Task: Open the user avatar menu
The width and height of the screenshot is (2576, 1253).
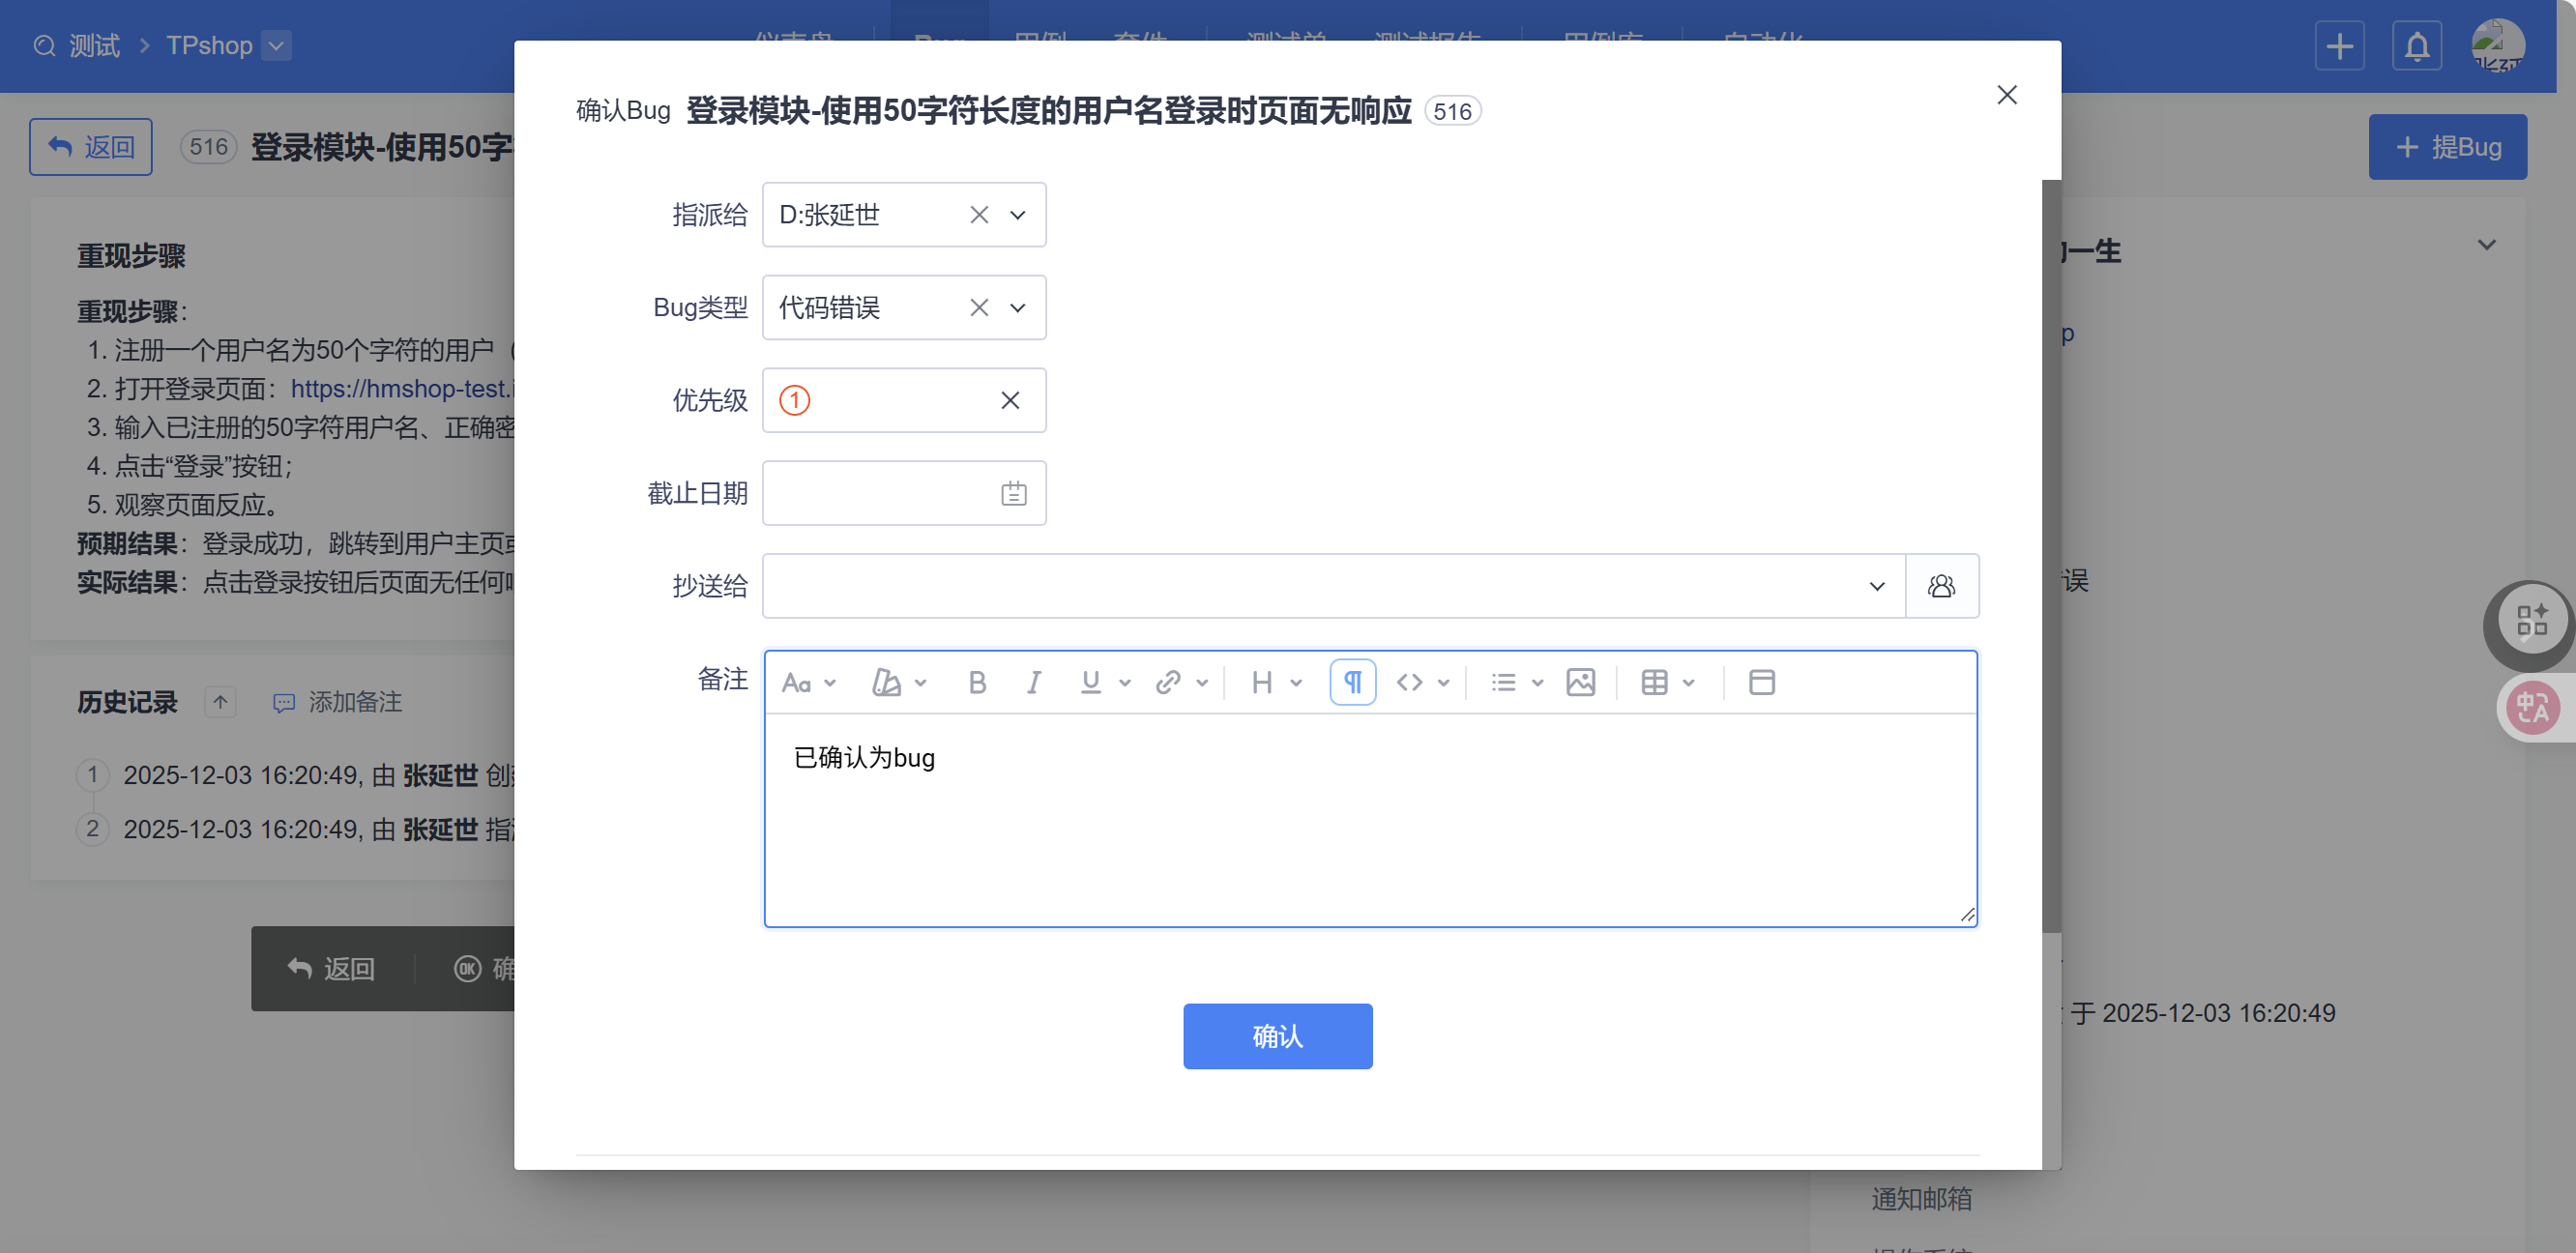Action: [x=2497, y=46]
